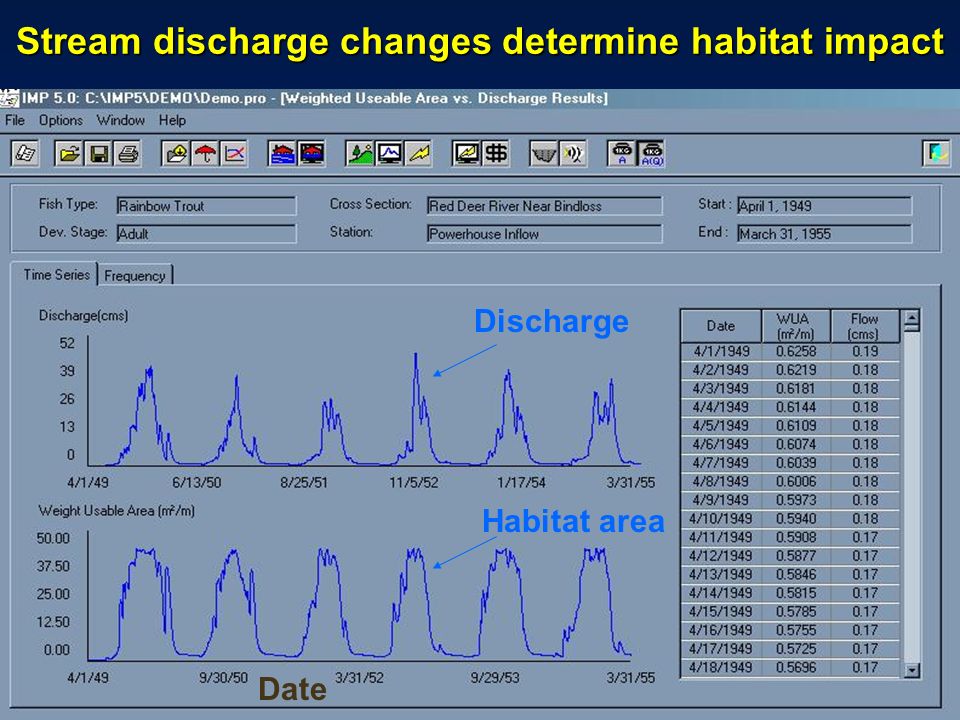960x720 pixels.
Task: Click the crossed line chart icon
Action: (234, 153)
